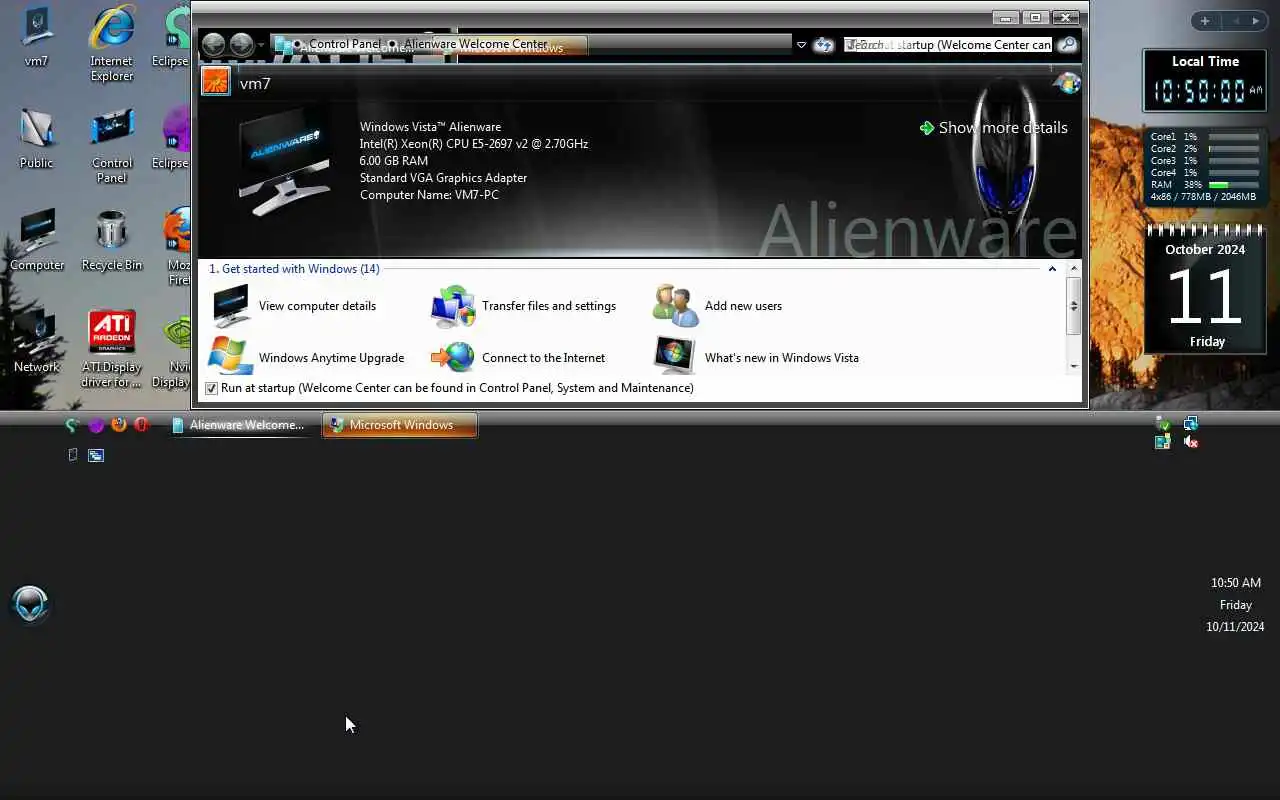Click the first breadcrumb arrow before Control Panel
The image size is (1280, 800).
point(298,45)
